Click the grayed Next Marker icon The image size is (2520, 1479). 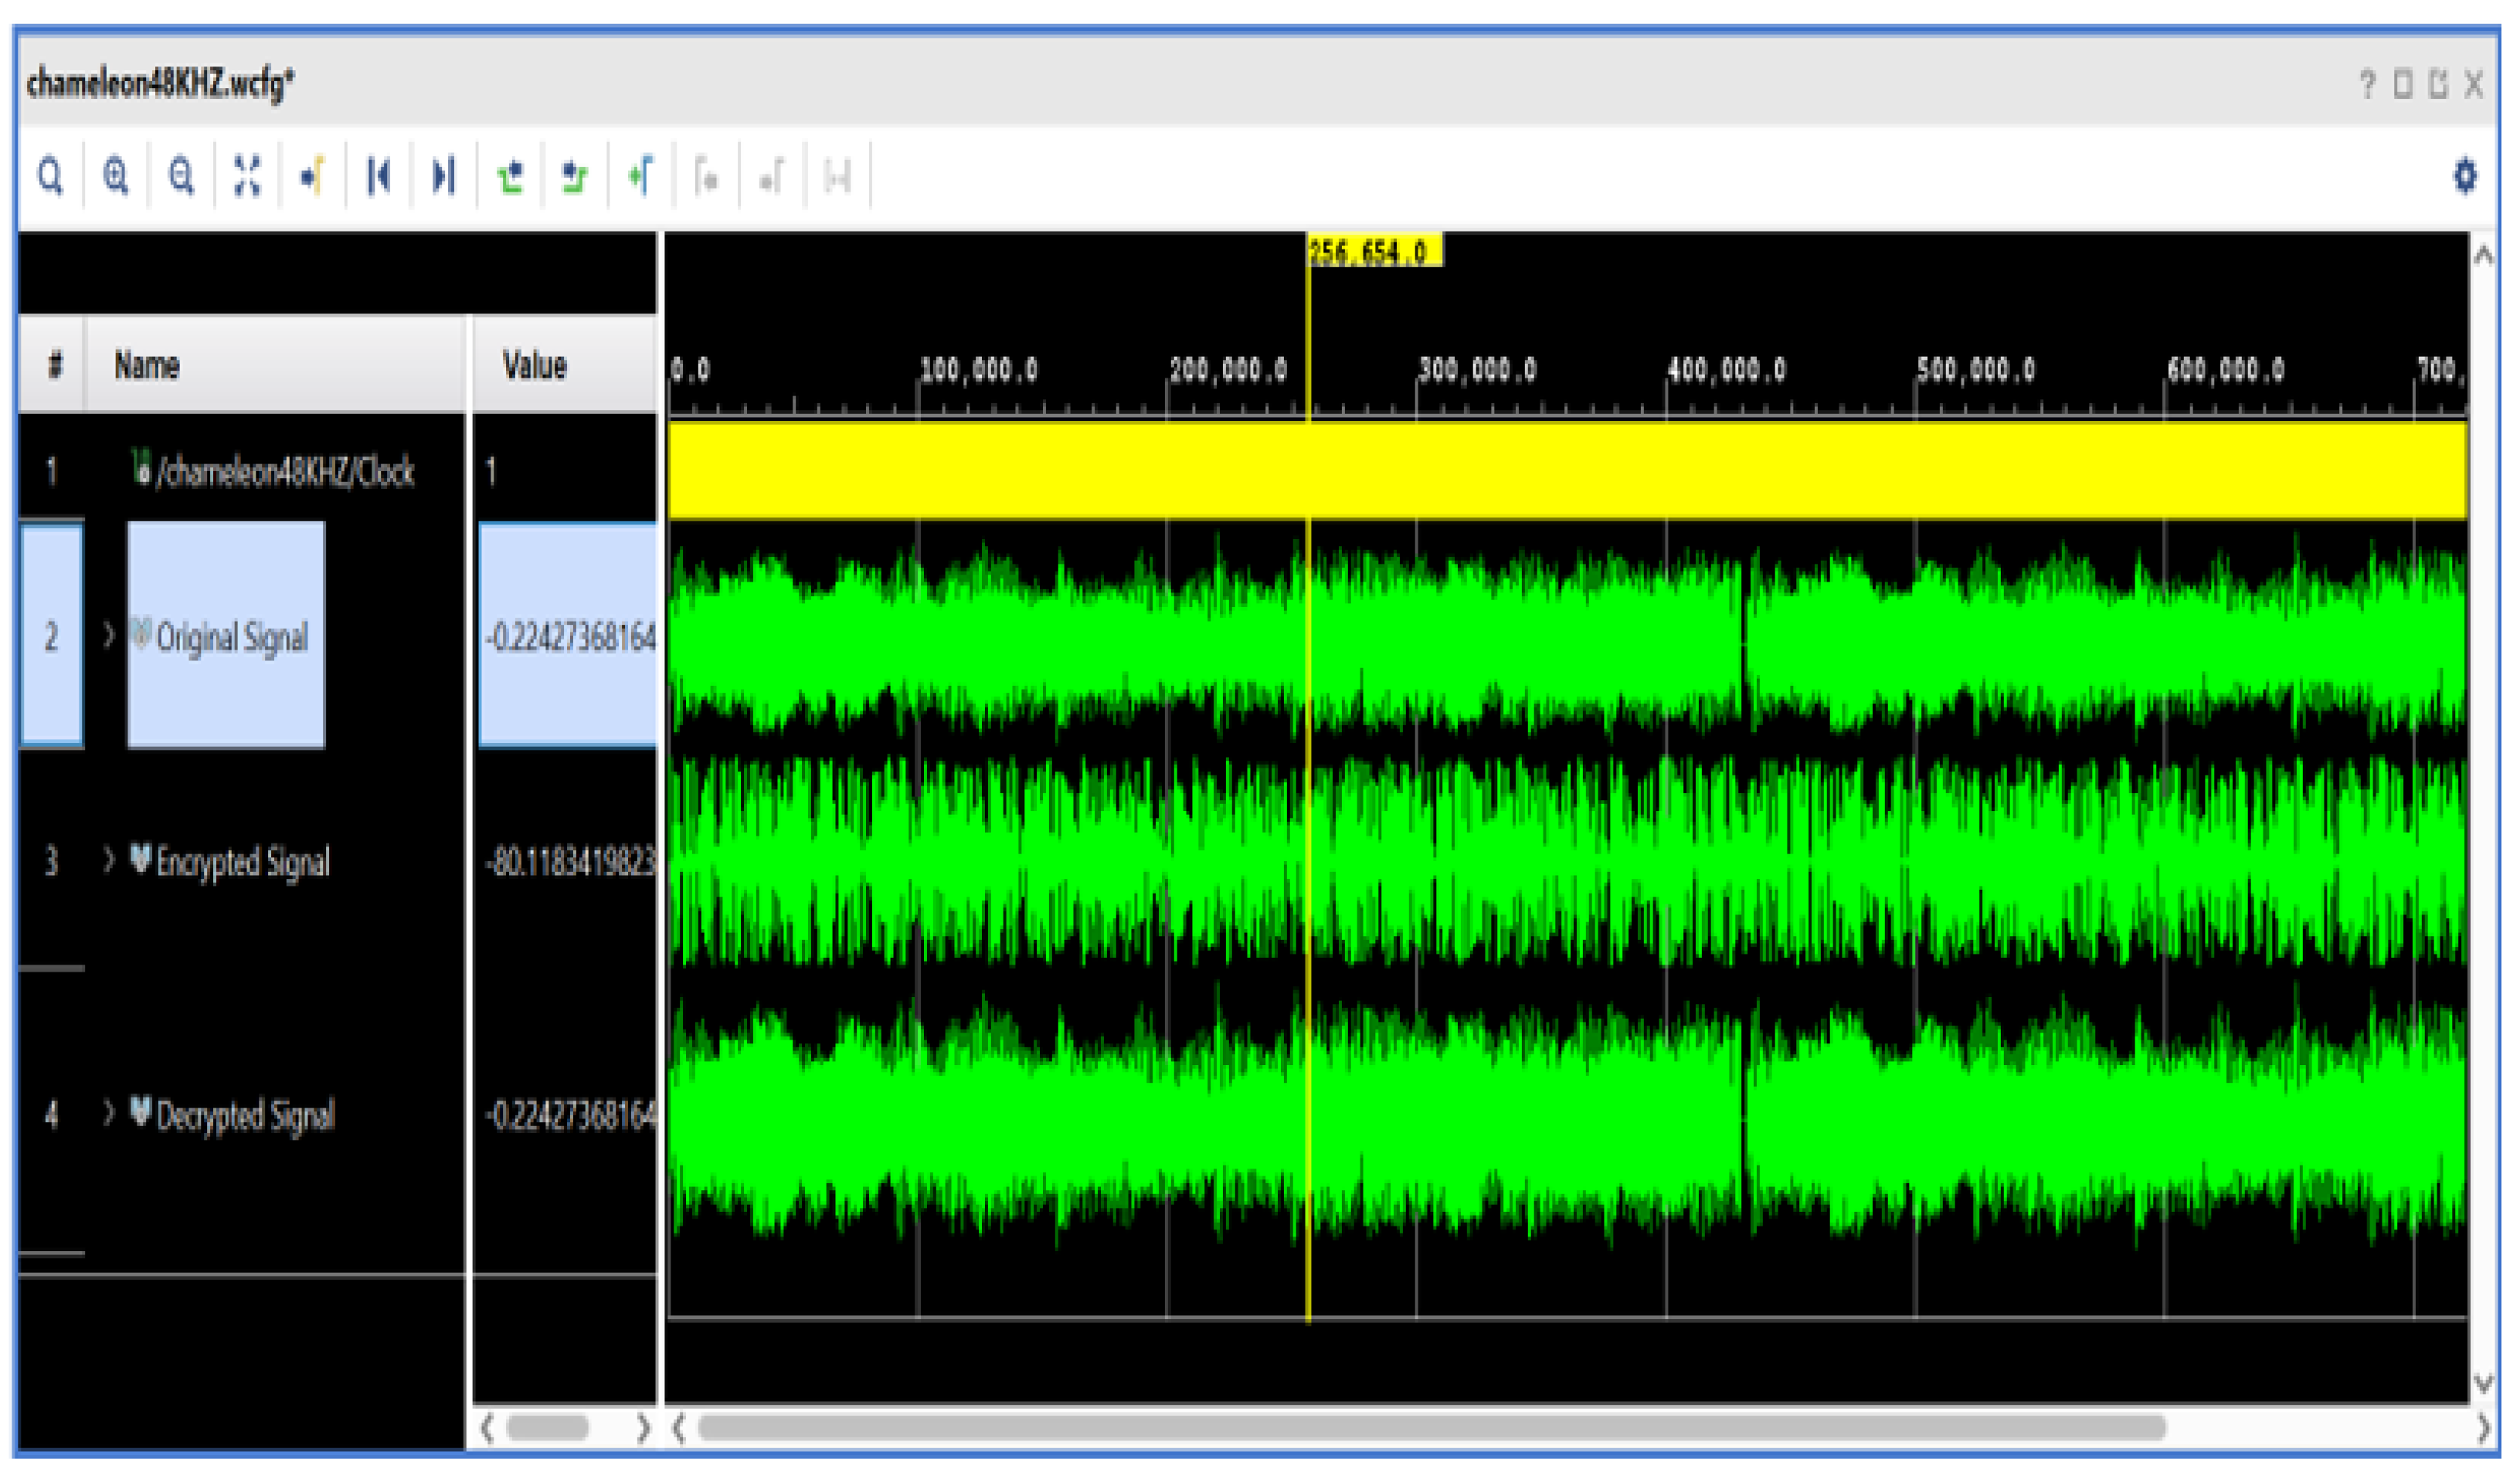(771, 177)
